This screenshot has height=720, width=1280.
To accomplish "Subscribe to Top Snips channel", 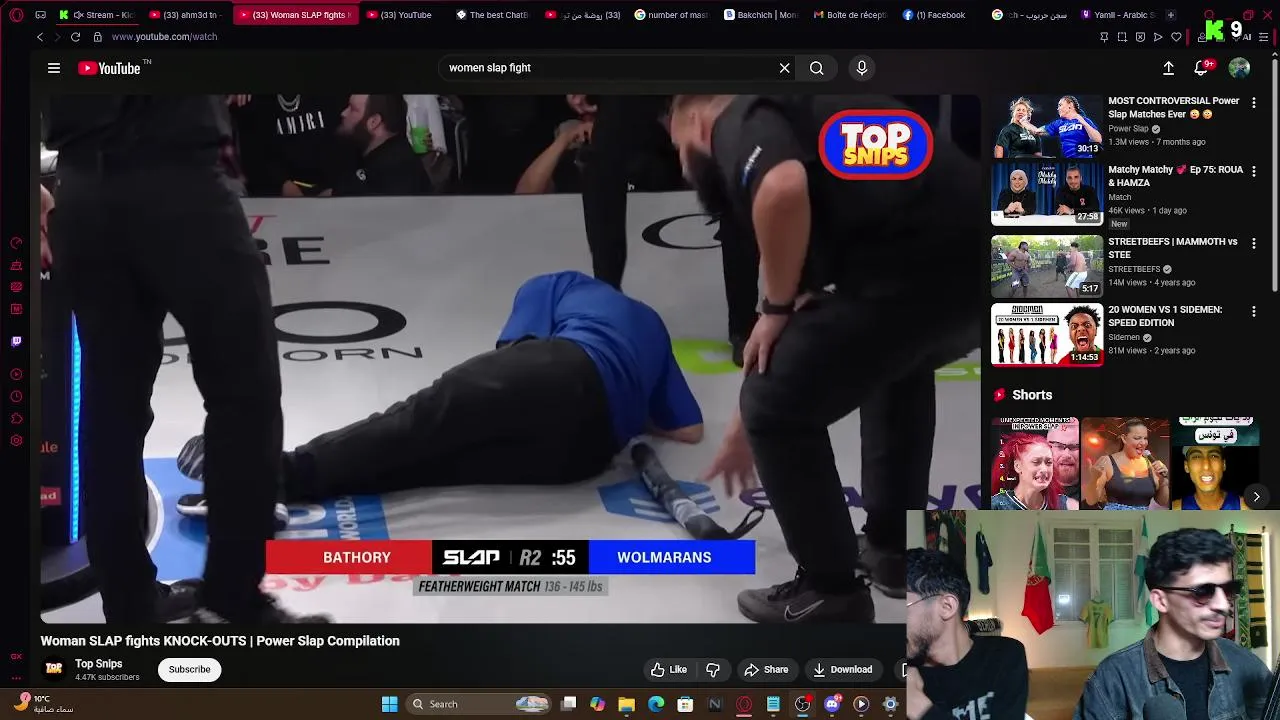I will (x=189, y=670).
